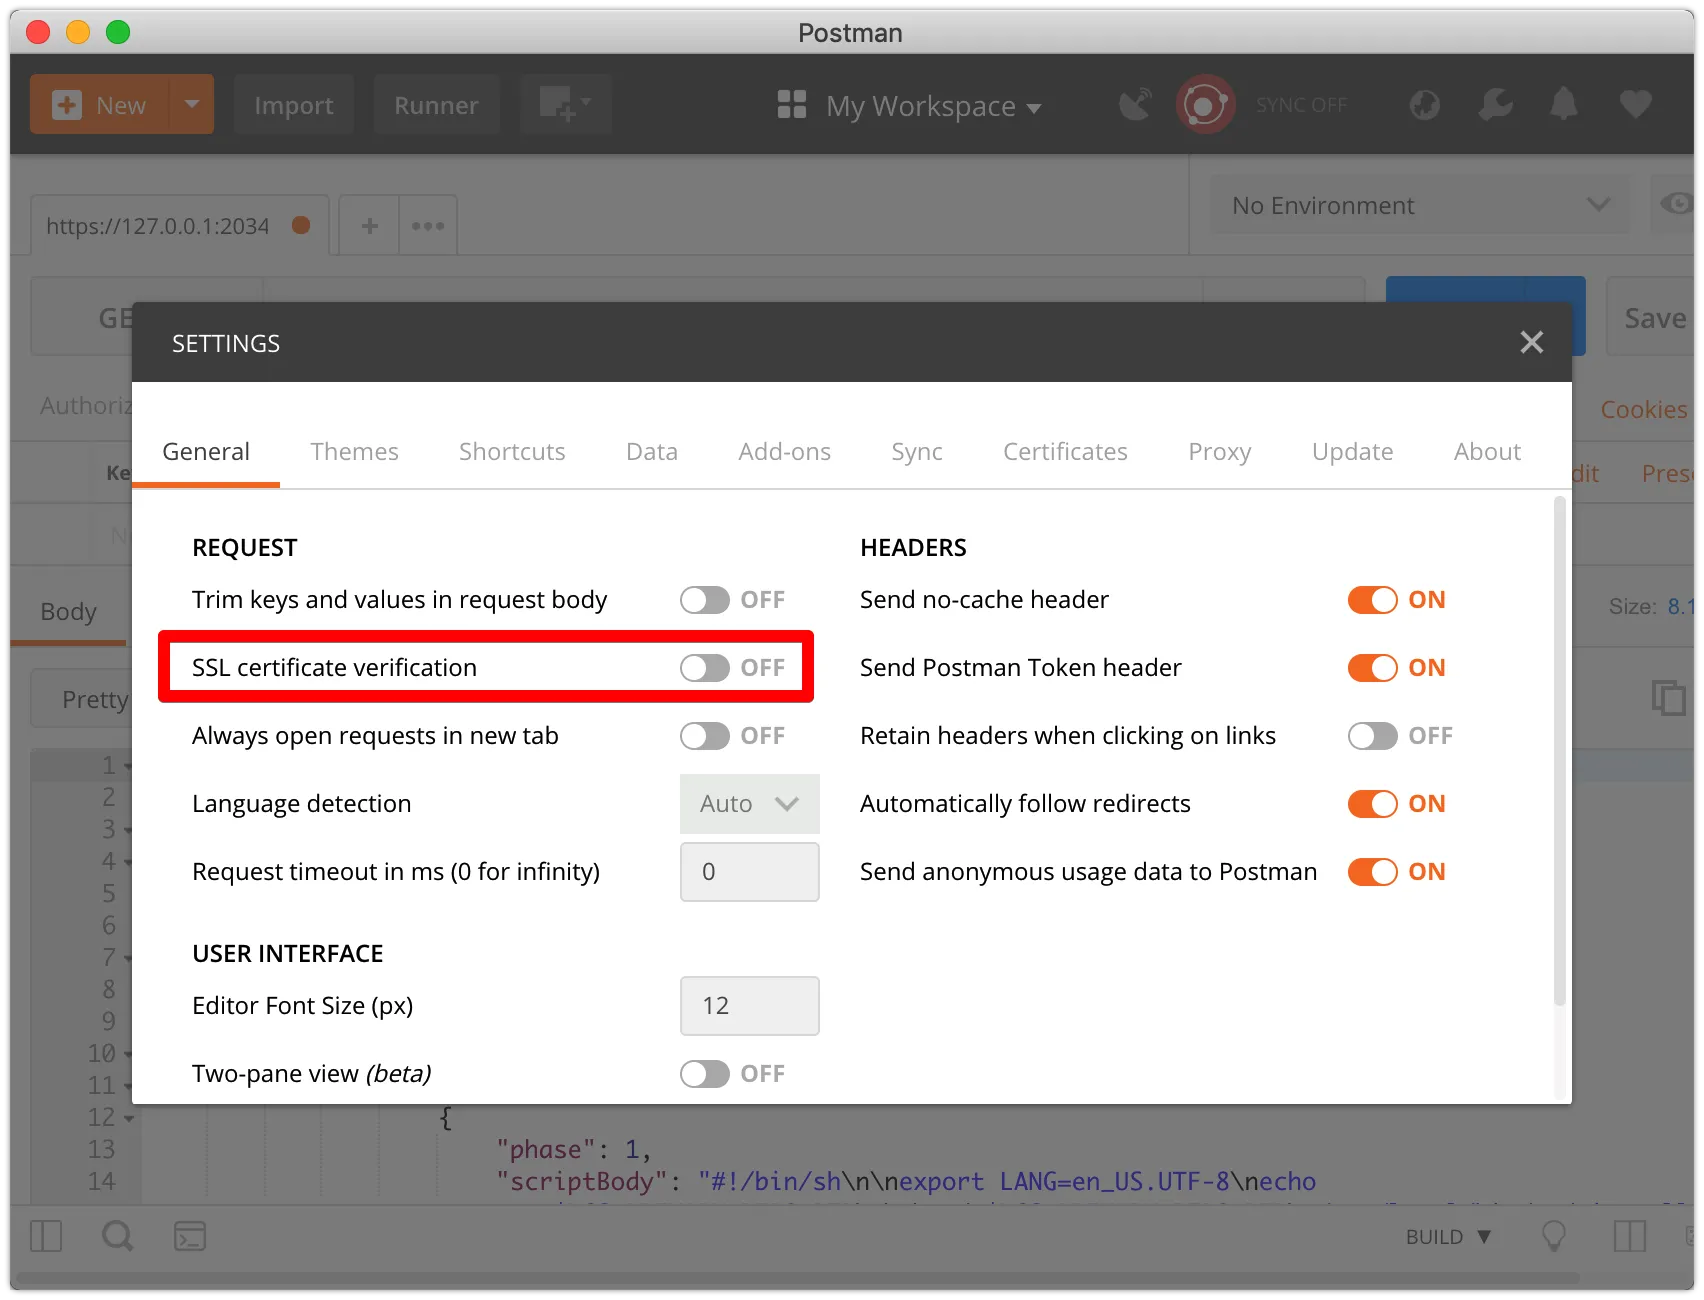Collapse the JSON fold arrow at line 7
This screenshot has width=1704, height=1300.
[x=129, y=958]
